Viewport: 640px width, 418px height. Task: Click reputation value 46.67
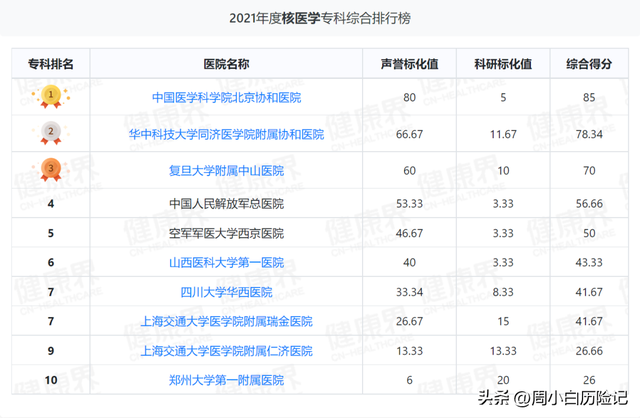tap(409, 233)
